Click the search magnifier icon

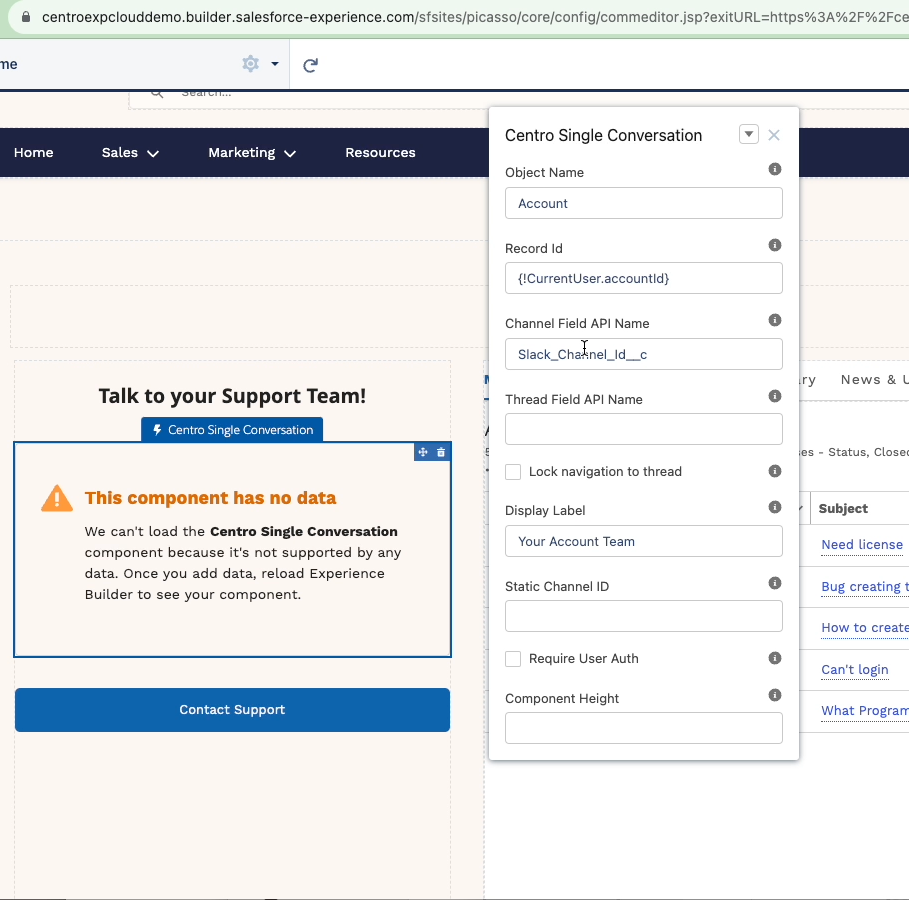click(x=157, y=93)
